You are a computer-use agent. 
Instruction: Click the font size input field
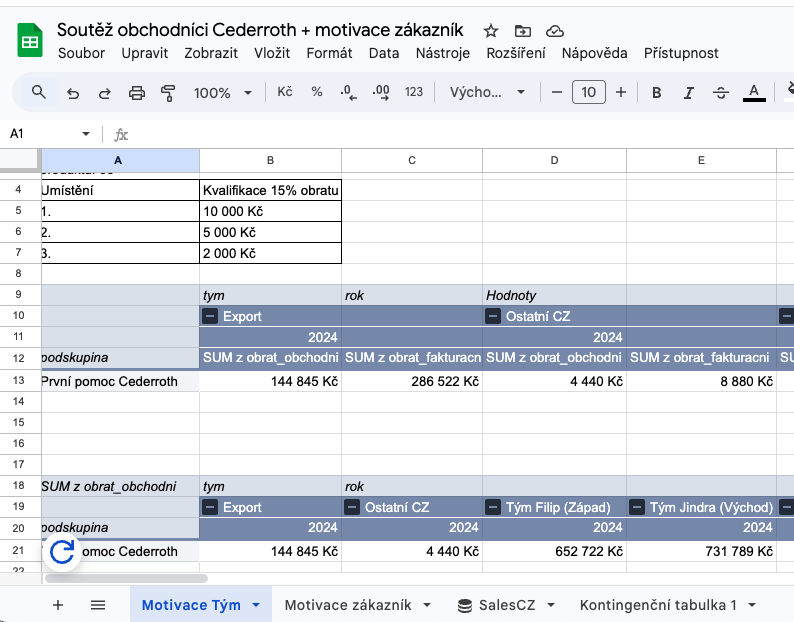coord(588,93)
